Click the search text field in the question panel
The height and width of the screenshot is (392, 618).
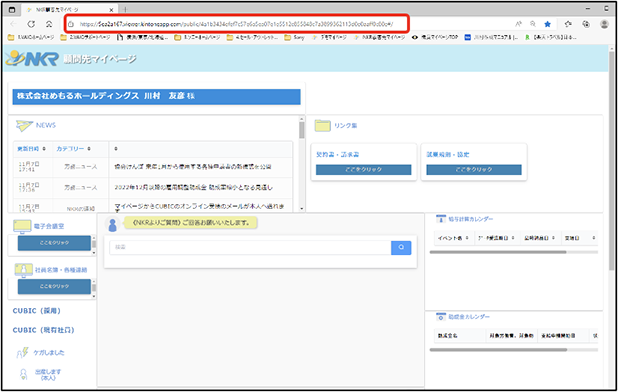pyautogui.click(x=250, y=247)
